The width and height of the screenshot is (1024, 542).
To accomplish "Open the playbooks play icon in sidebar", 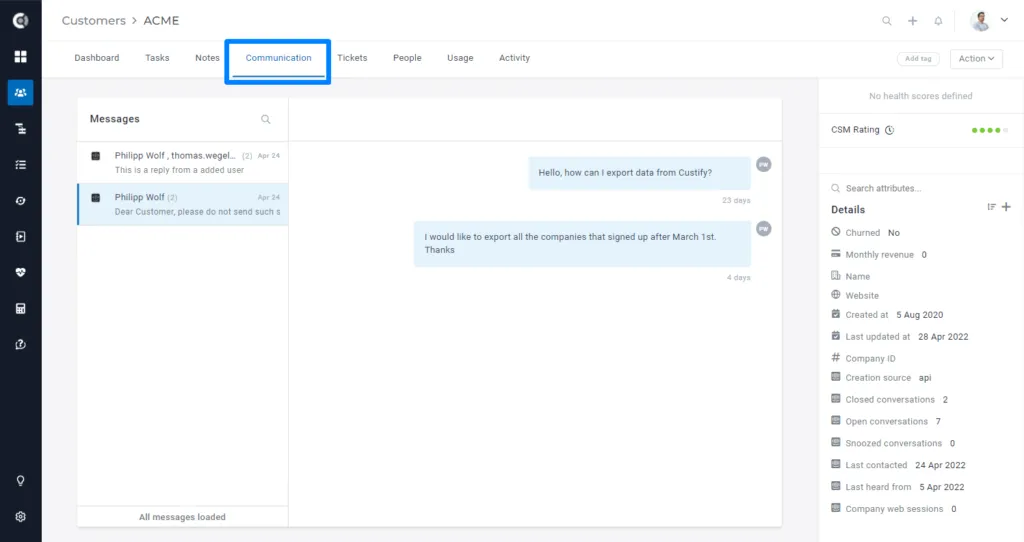I will click(x=20, y=236).
